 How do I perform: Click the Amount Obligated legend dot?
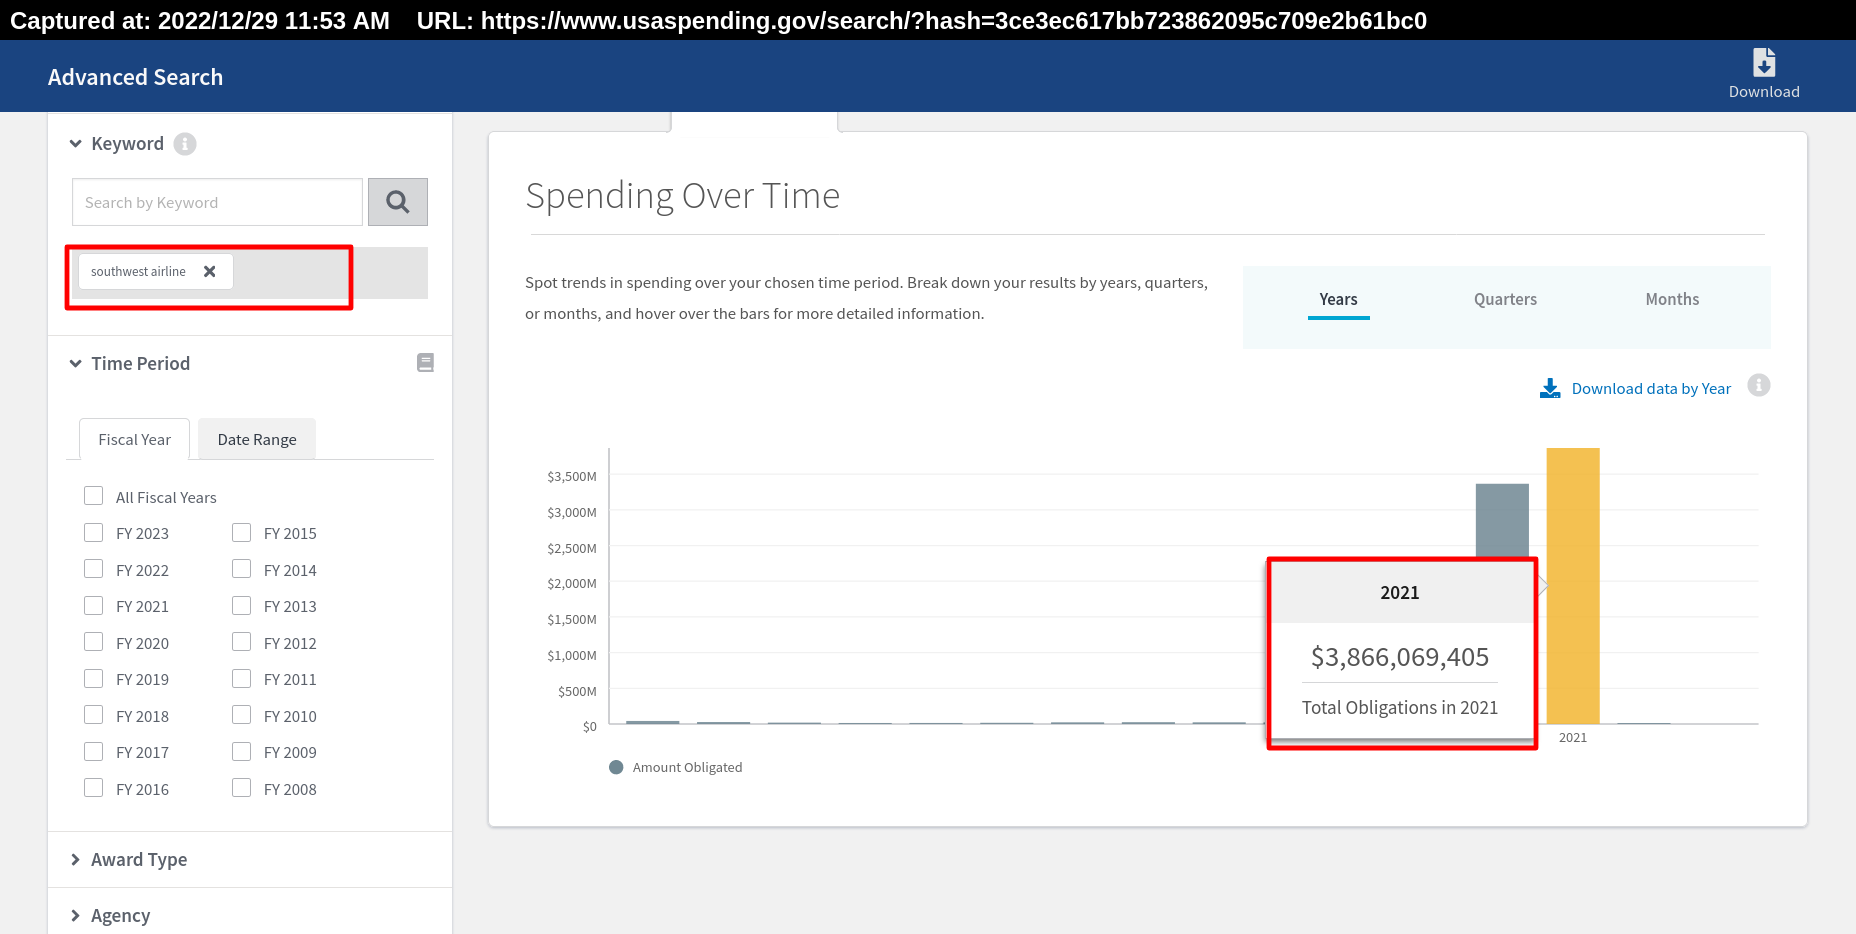click(616, 767)
